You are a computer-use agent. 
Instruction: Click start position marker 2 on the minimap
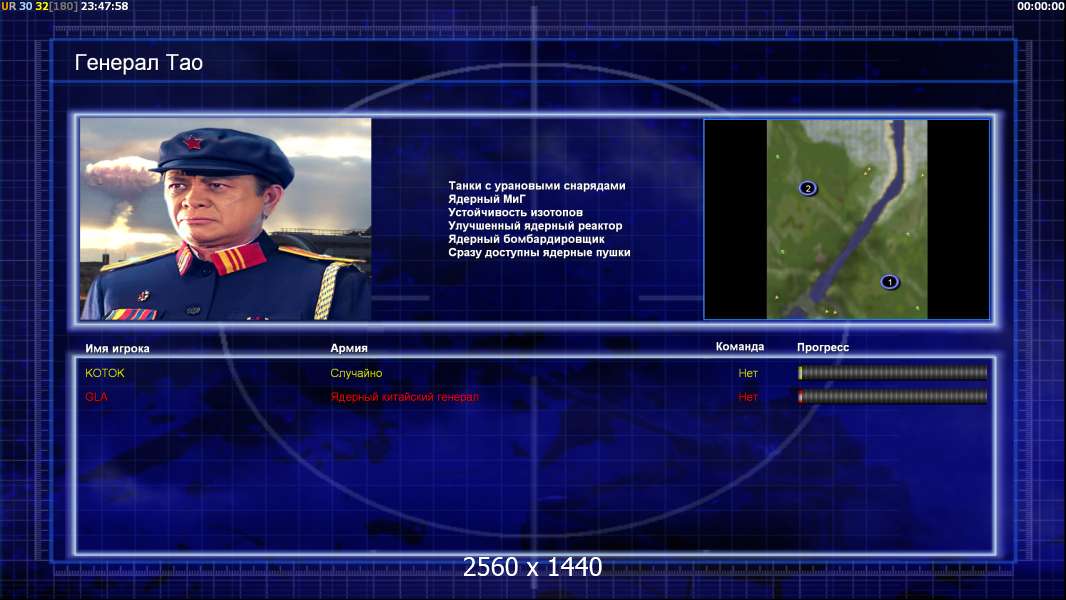[808, 188]
